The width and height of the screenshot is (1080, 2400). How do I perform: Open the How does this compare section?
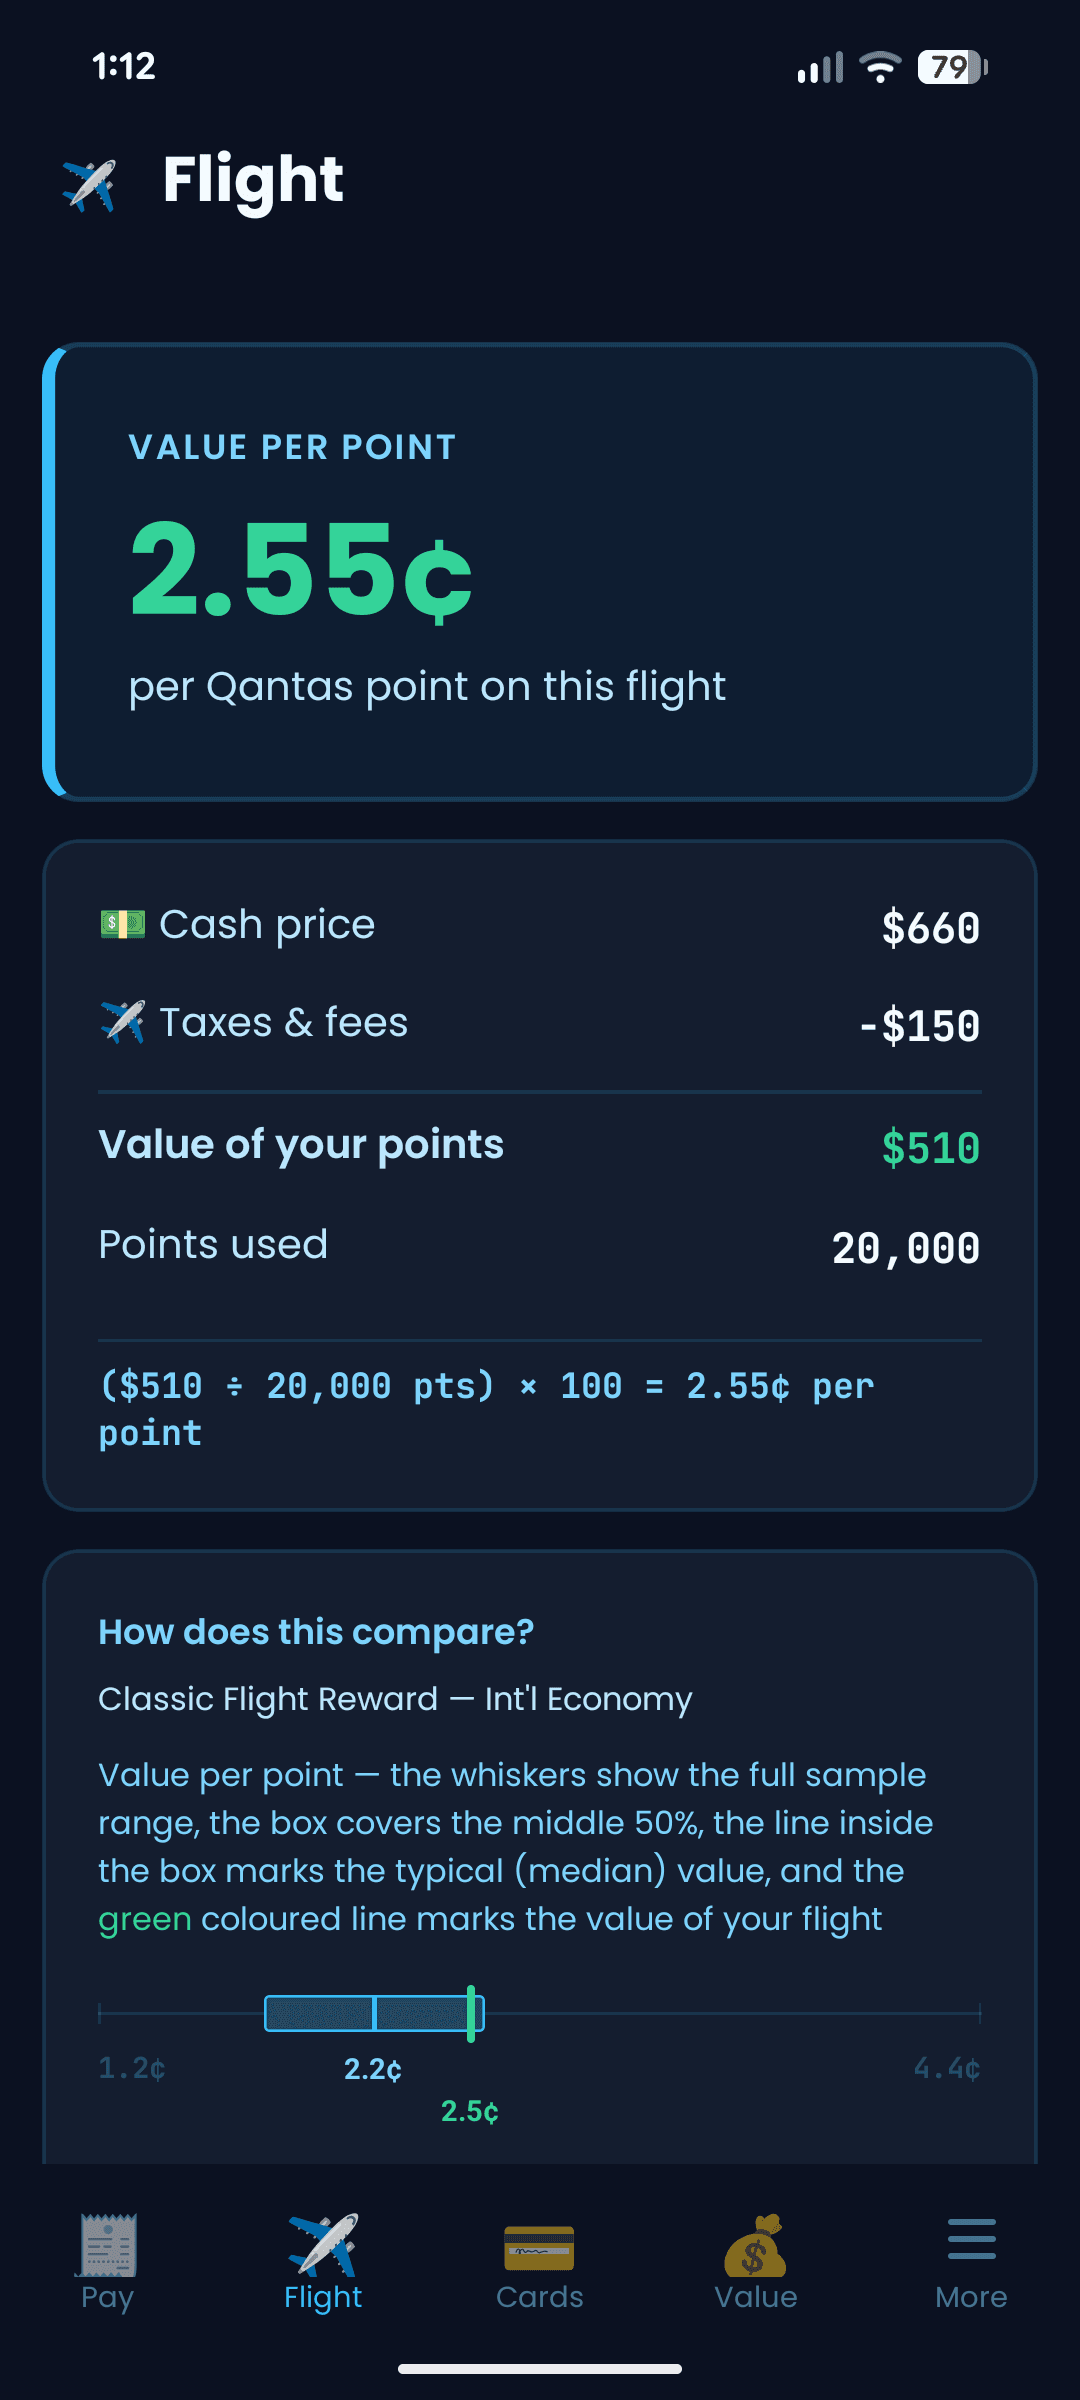317,1631
